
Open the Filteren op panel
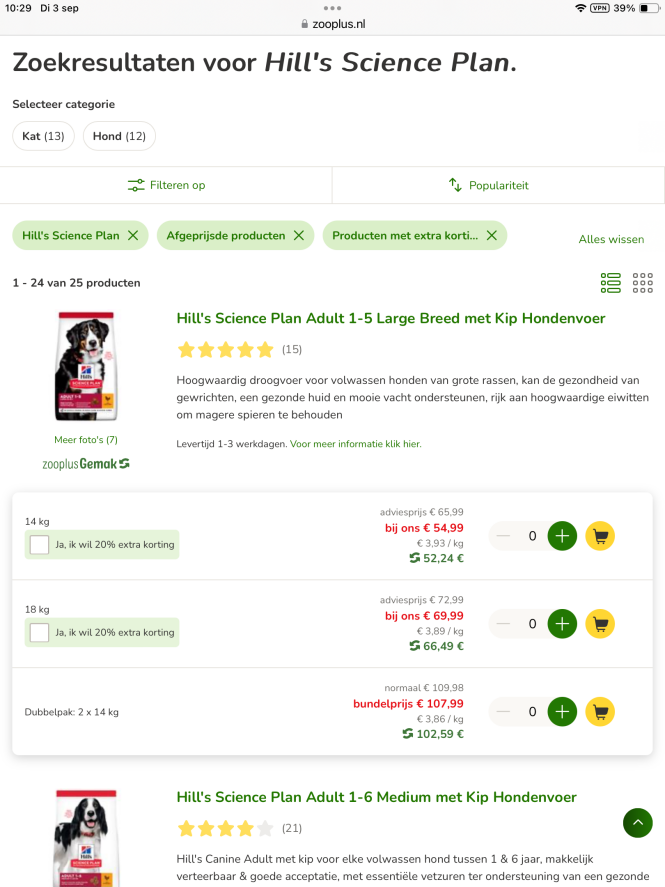click(166, 185)
